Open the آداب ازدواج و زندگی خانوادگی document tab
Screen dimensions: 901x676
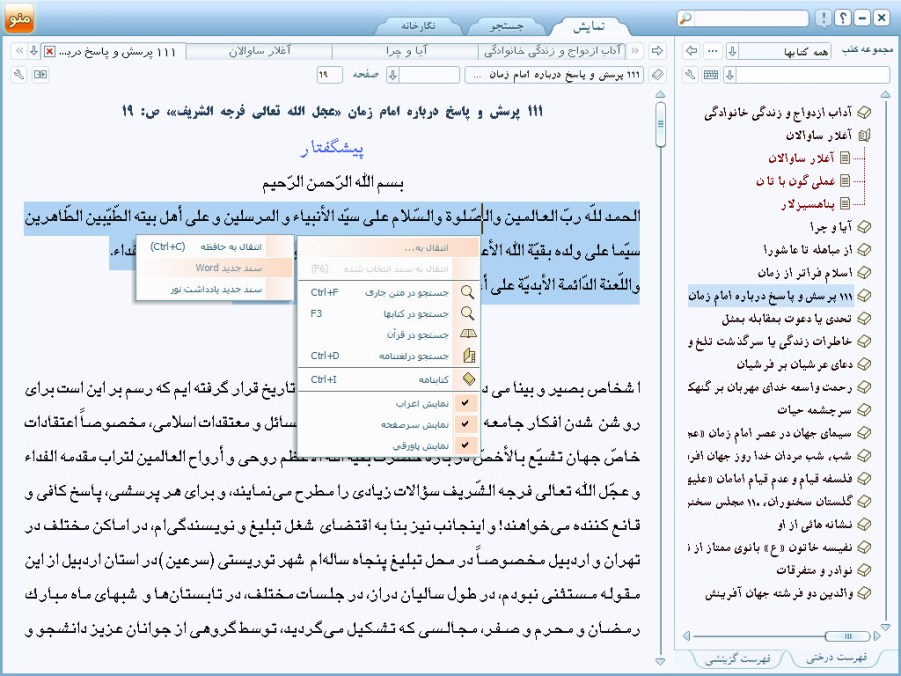pyautogui.click(x=552, y=51)
